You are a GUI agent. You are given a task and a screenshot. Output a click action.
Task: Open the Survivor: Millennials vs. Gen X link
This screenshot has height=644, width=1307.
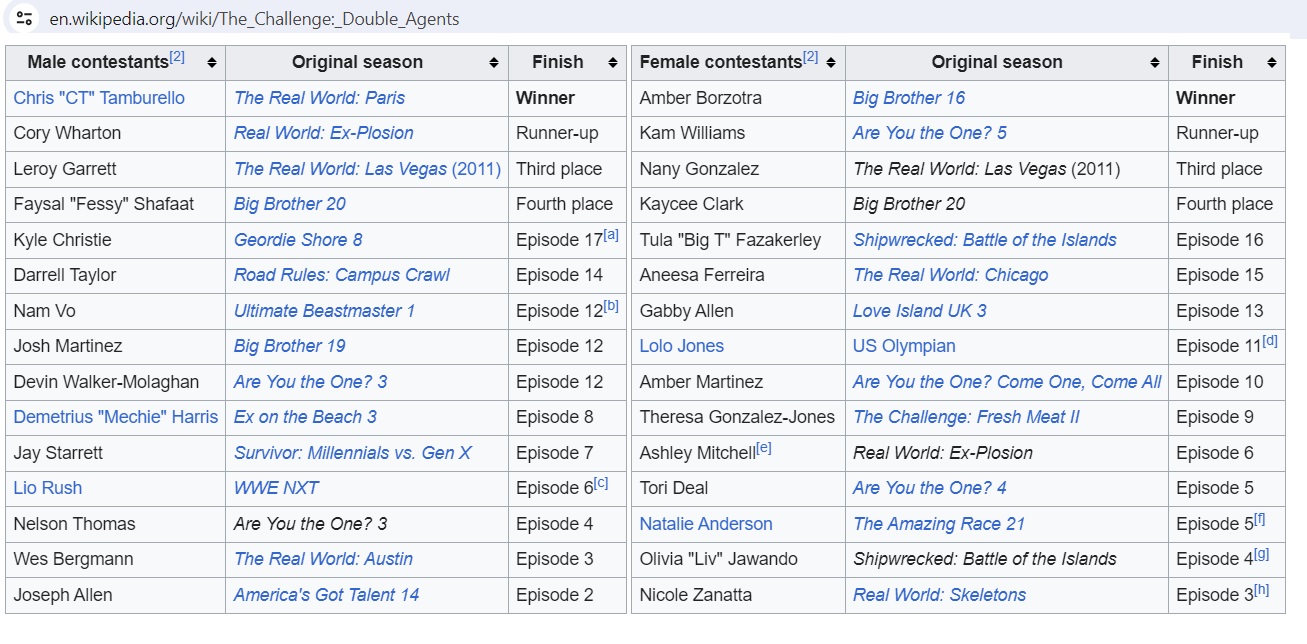[352, 453]
